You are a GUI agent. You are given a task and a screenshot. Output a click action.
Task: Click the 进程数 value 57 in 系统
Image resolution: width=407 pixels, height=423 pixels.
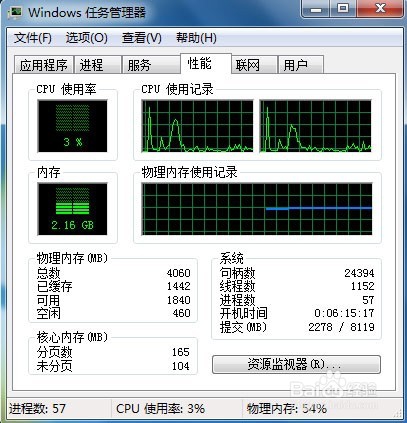368,300
